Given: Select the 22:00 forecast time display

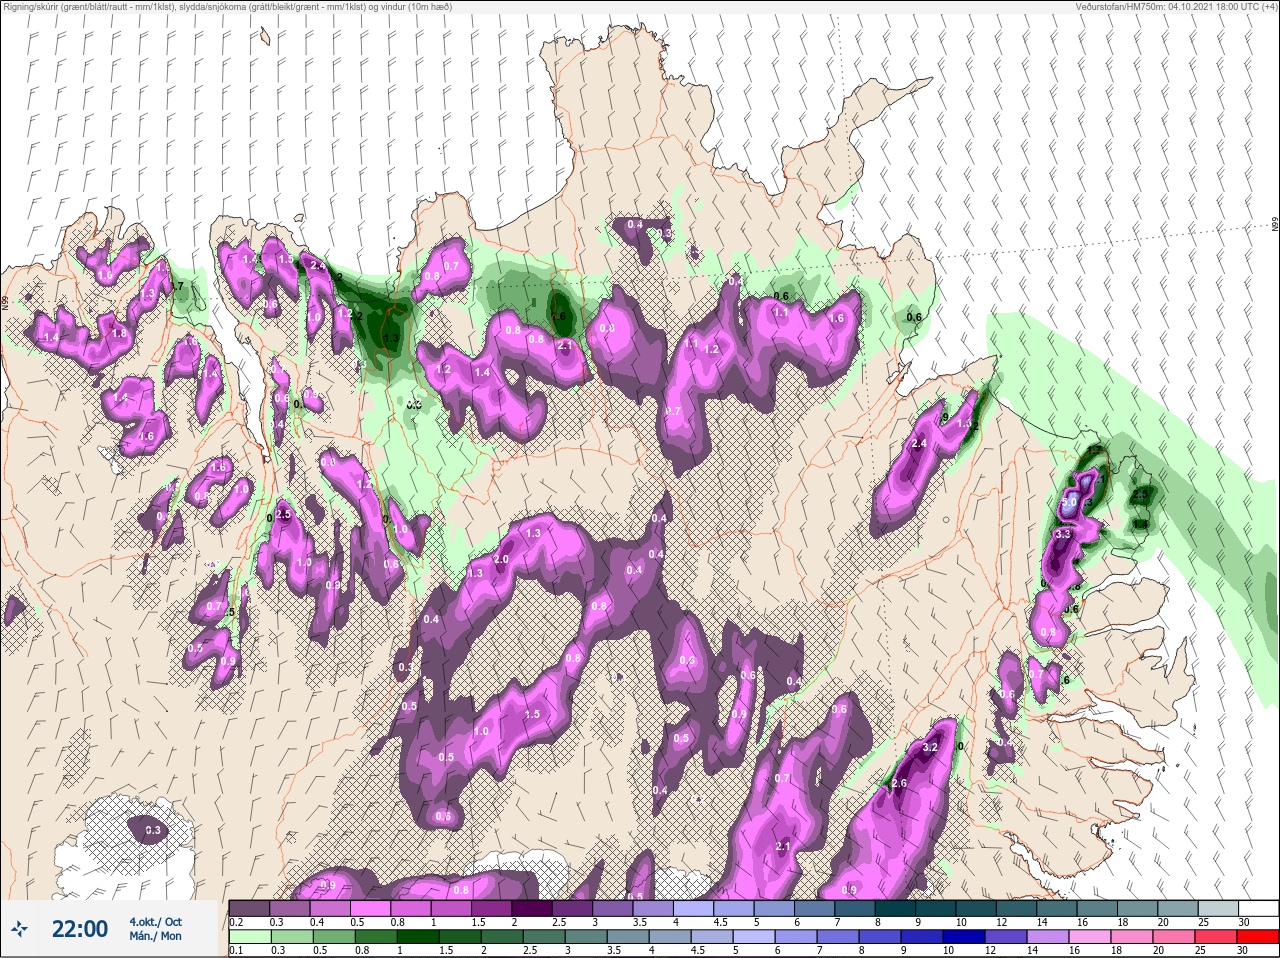Looking at the screenshot, I should tap(79, 929).
